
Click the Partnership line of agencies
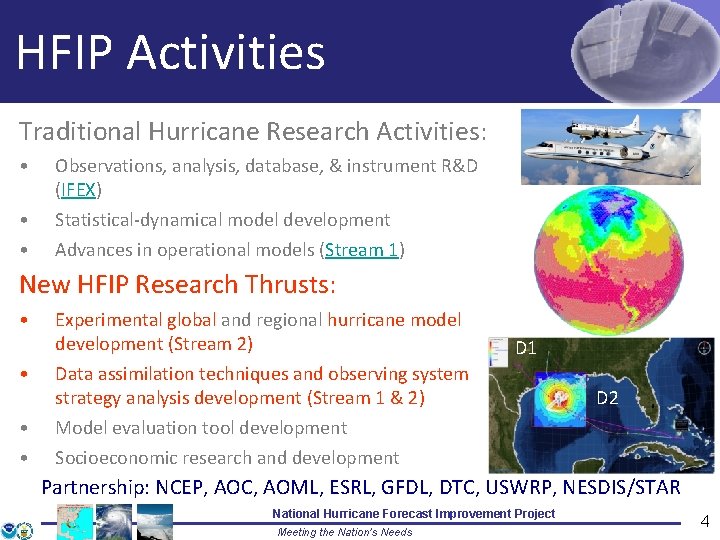pyautogui.click(x=361, y=487)
